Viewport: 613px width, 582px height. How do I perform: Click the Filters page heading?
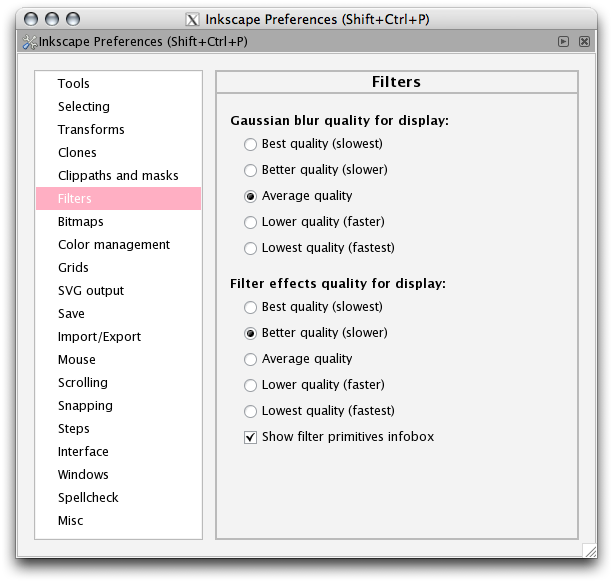coord(396,82)
